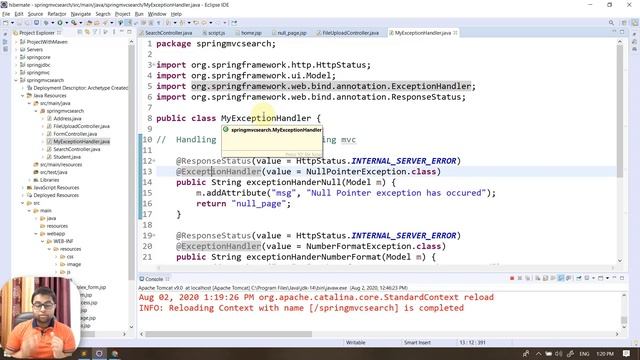Switch to the home.jsp tab
The height and width of the screenshot is (360, 640).
(x=251, y=33)
